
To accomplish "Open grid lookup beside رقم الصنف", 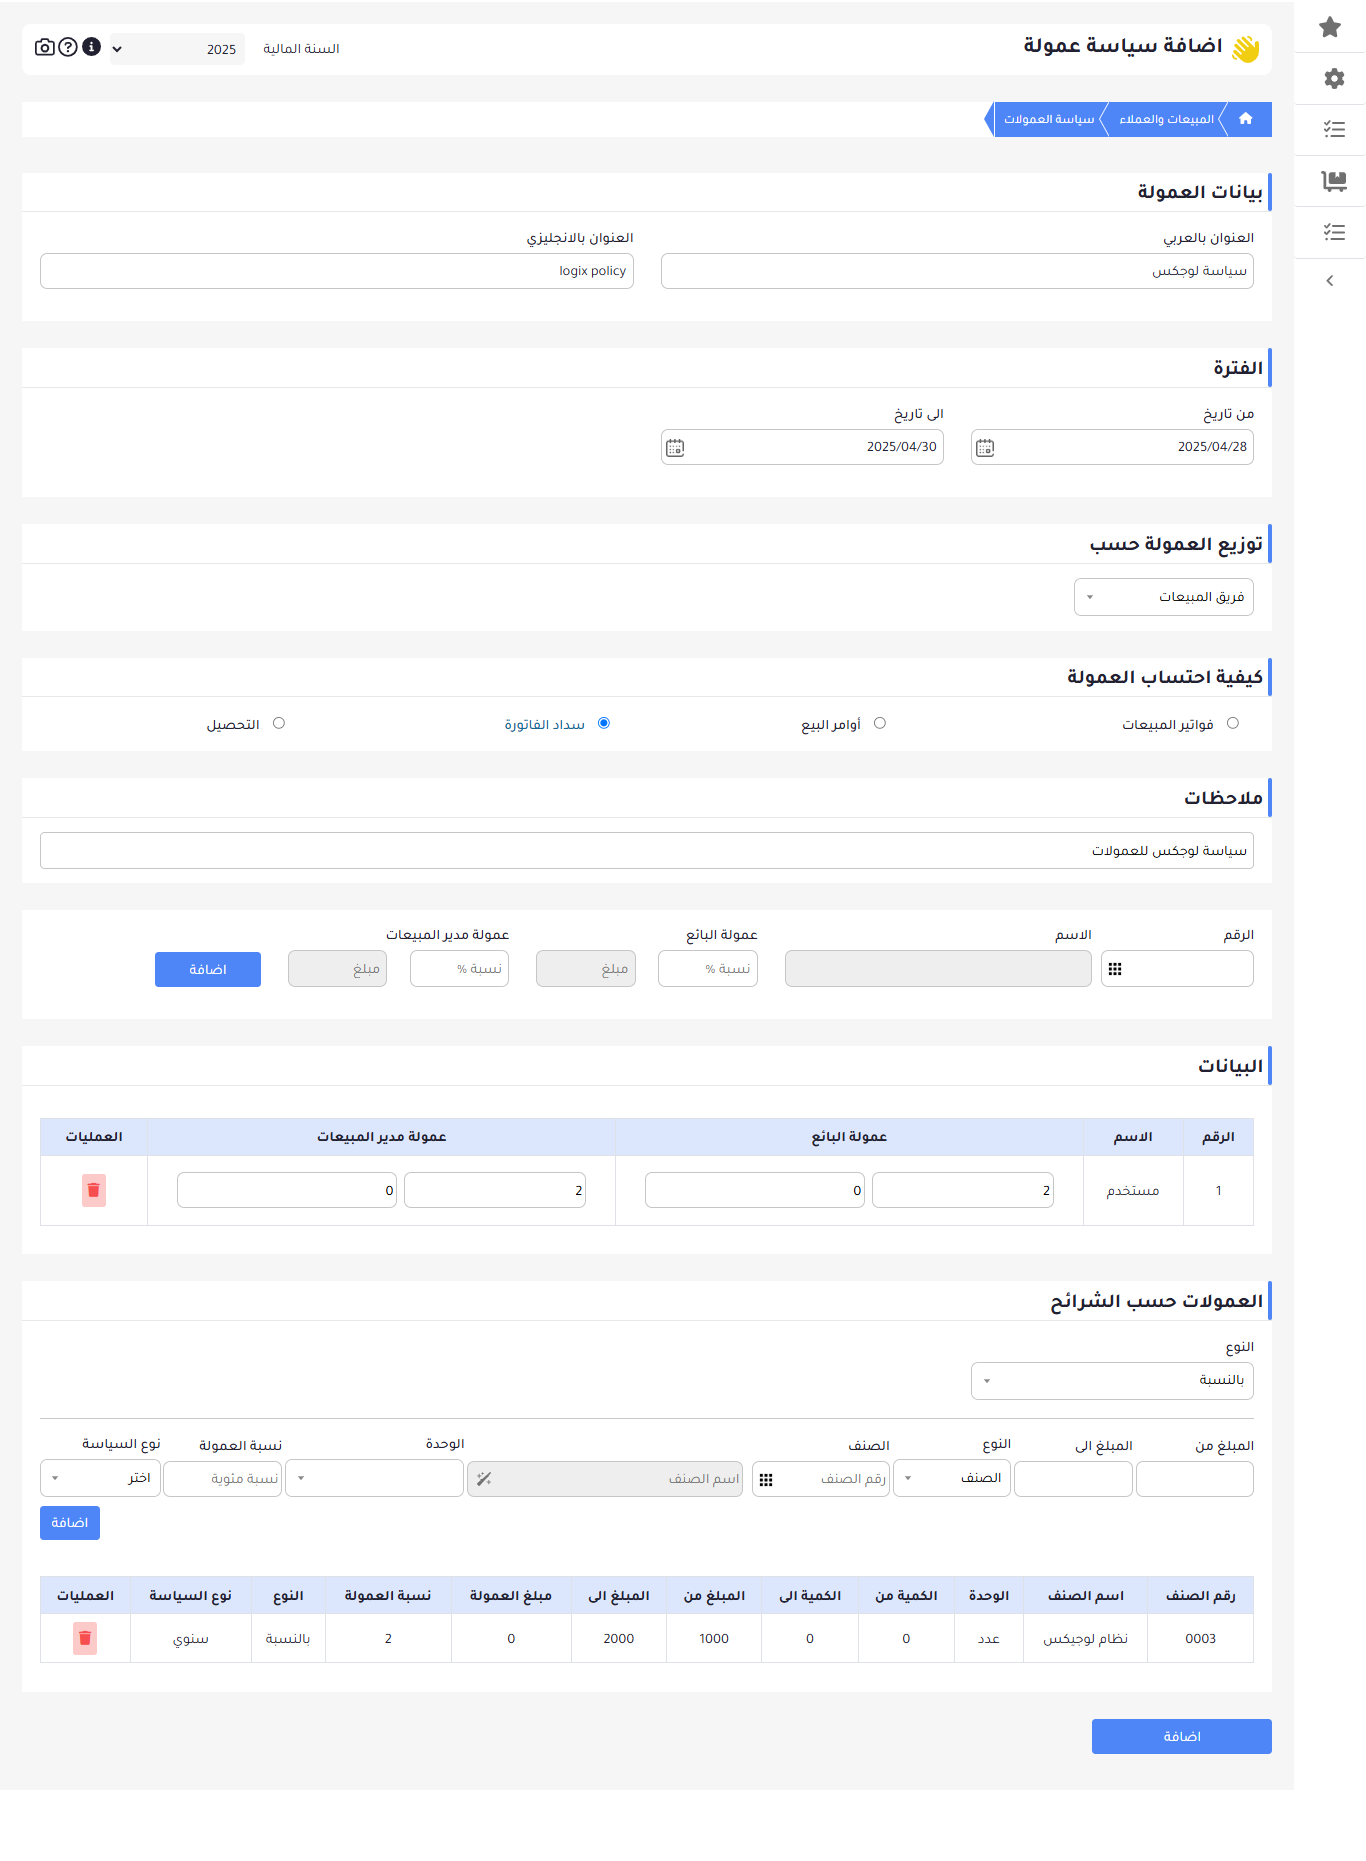I will click(x=766, y=1480).
